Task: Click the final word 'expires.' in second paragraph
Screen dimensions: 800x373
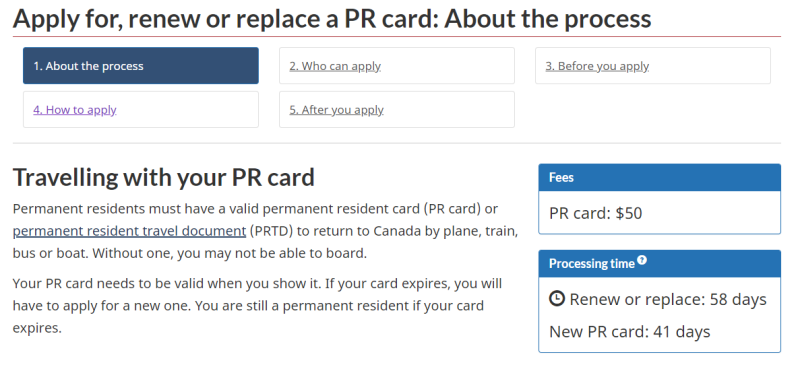Action: pos(37,328)
